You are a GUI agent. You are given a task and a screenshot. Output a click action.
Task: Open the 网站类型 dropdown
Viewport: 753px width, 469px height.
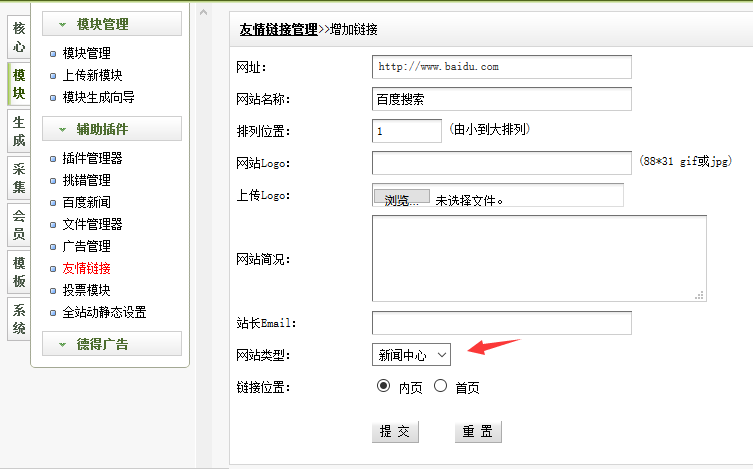click(411, 354)
